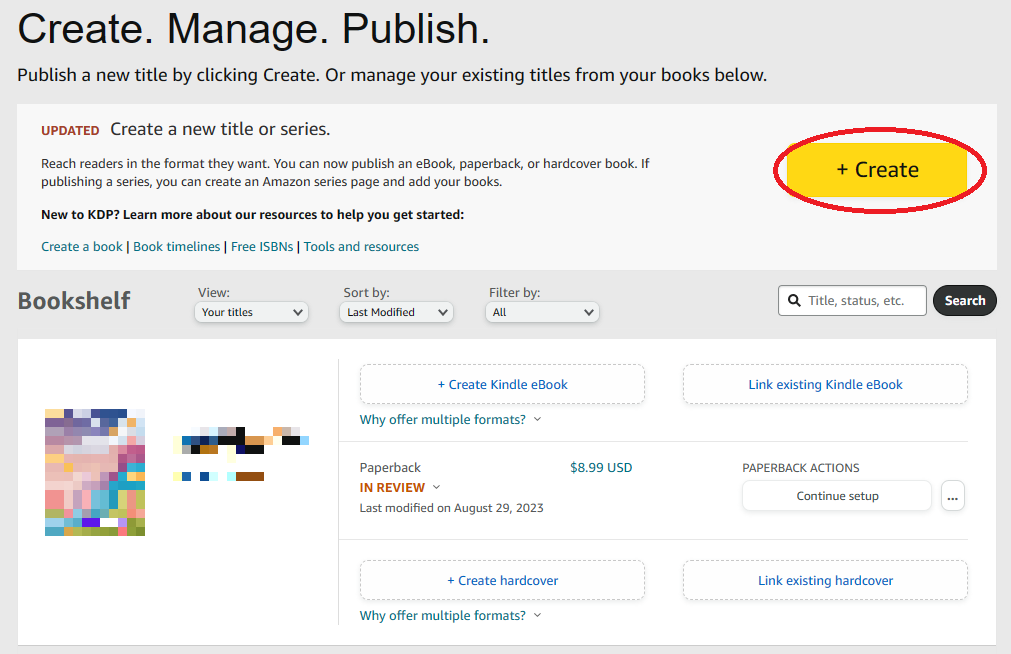Open the Free ISBNs link
The image size is (1011, 654).
click(262, 246)
